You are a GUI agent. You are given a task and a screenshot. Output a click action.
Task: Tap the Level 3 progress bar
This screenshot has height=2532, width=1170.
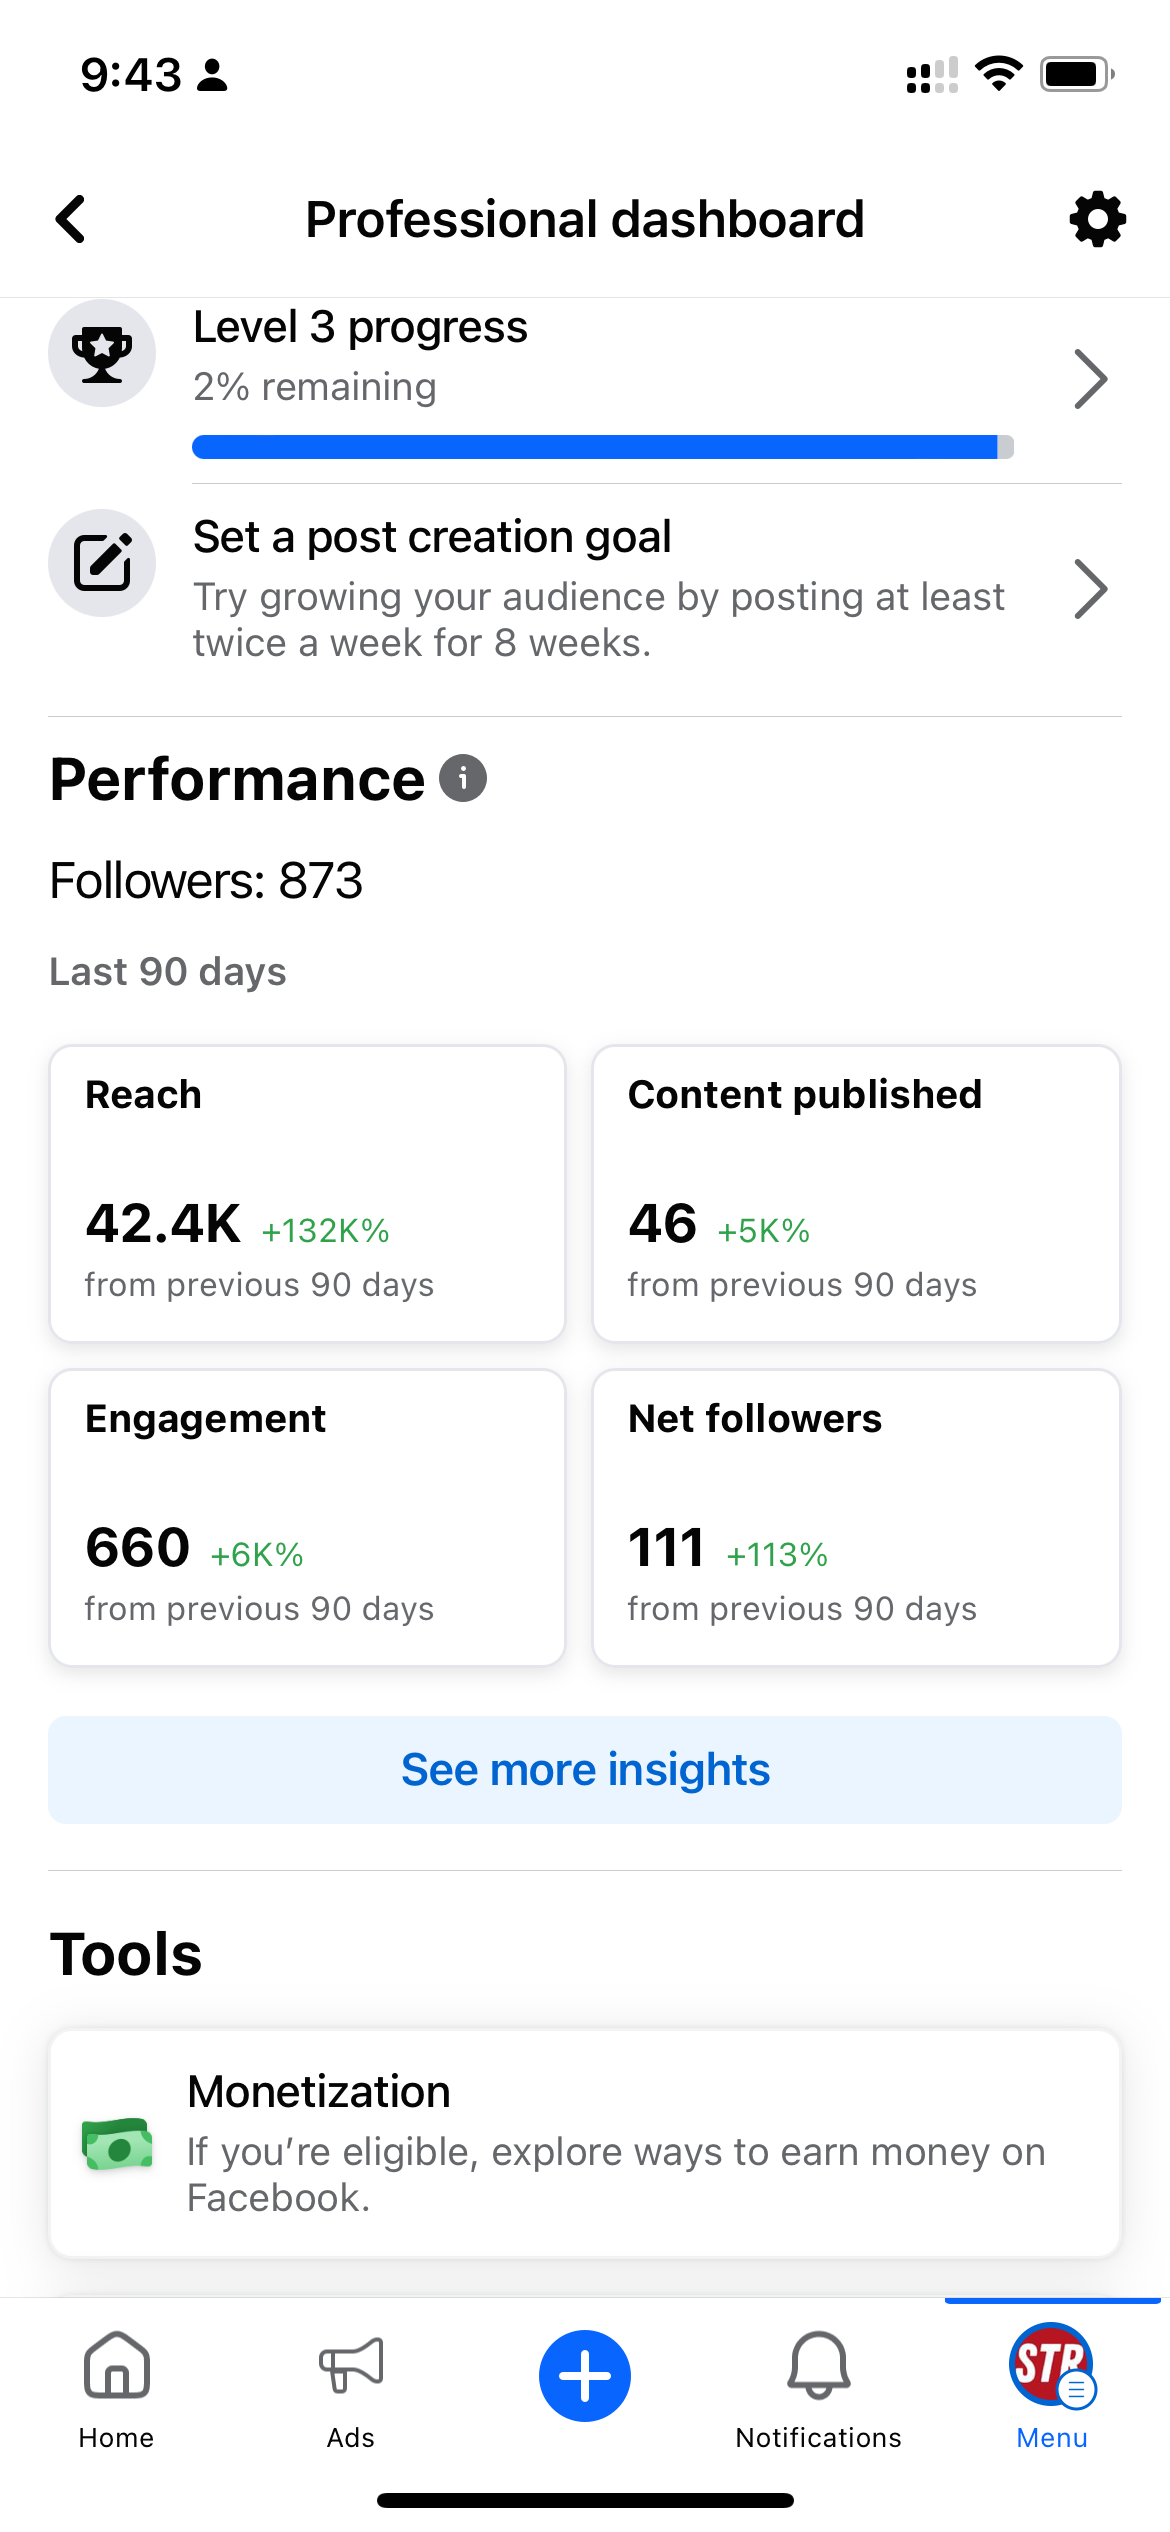(x=602, y=447)
